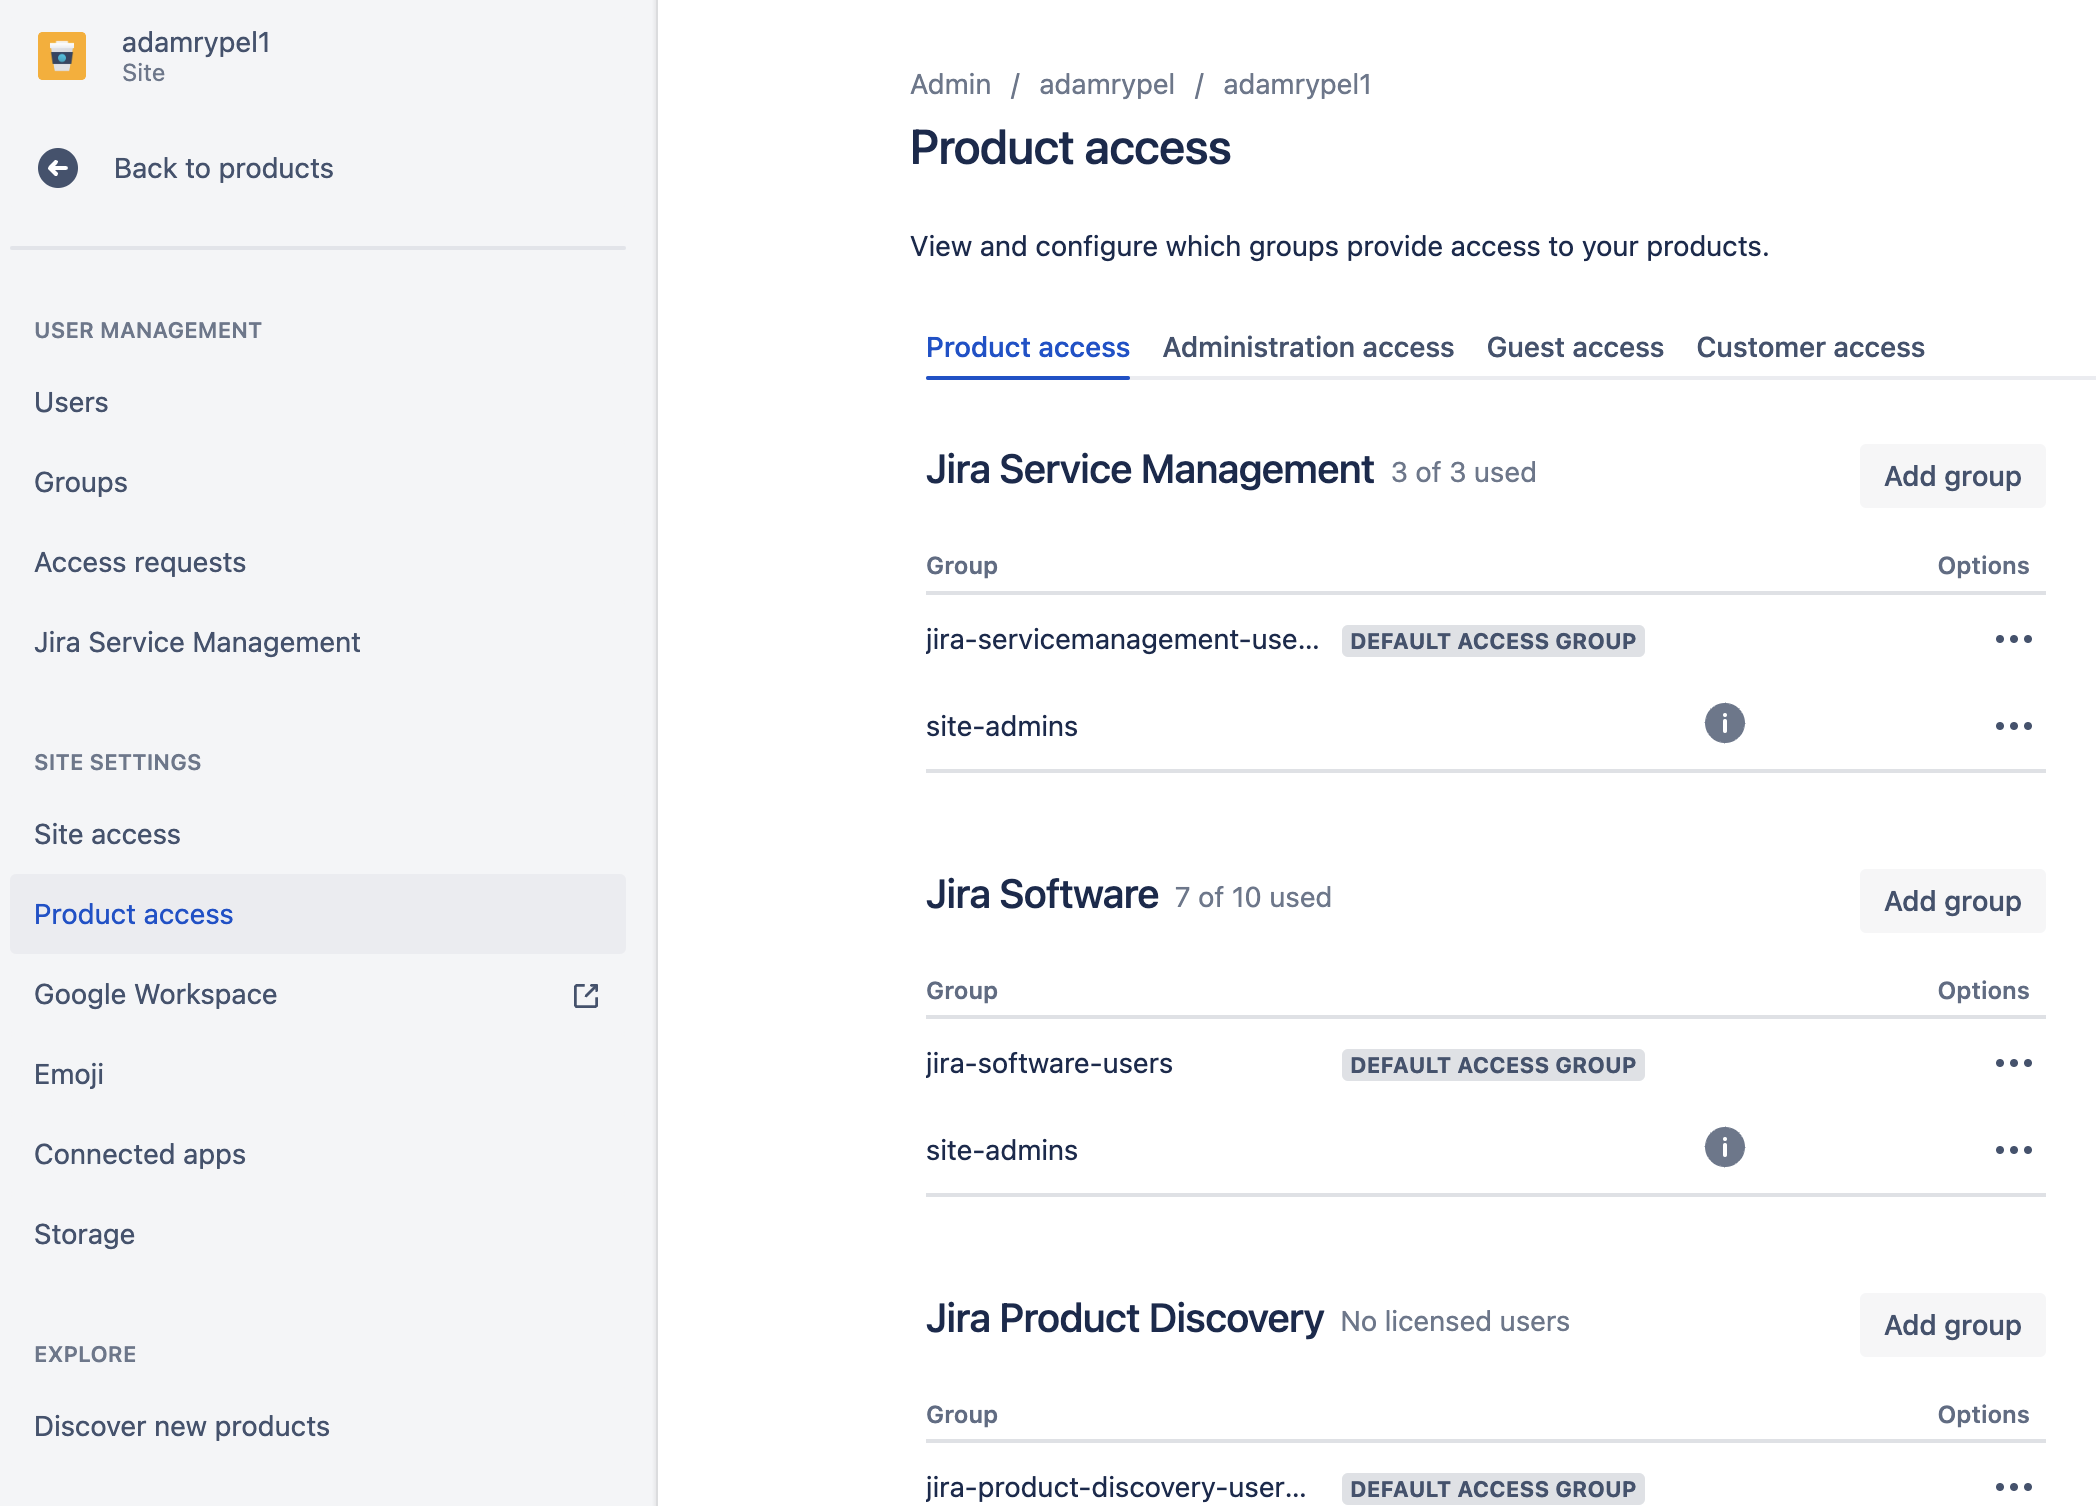This screenshot has width=2096, height=1506.
Task: Open options menu for jira-software-users group
Action: (x=2013, y=1064)
